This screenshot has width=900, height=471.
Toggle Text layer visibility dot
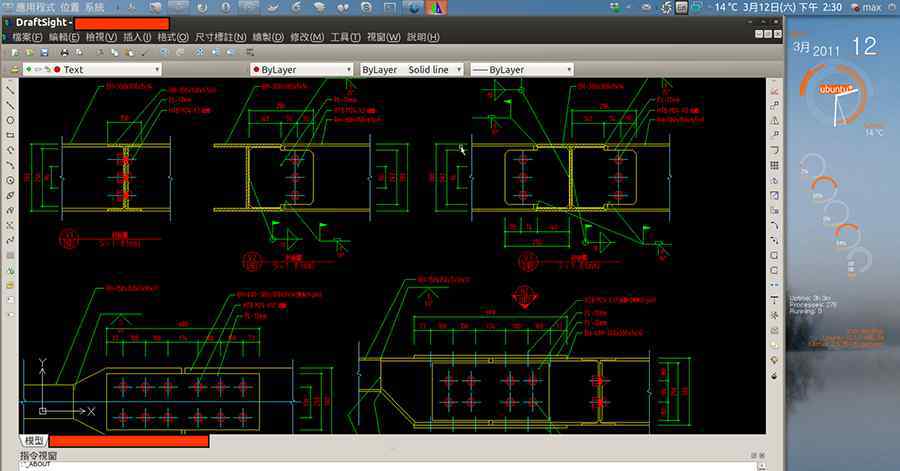(x=29, y=69)
